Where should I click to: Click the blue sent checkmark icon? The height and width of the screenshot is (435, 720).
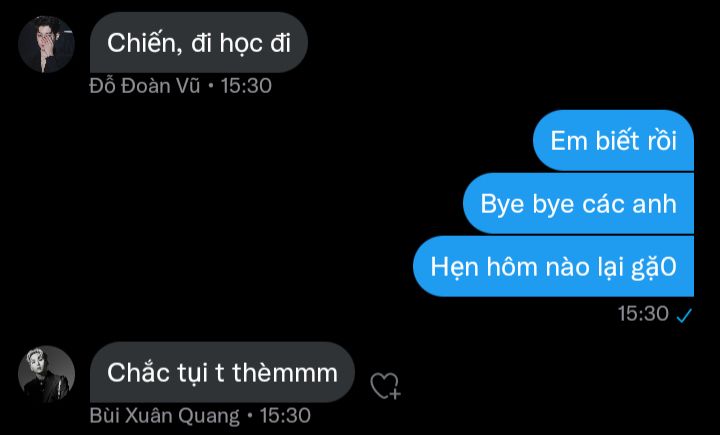684,315
